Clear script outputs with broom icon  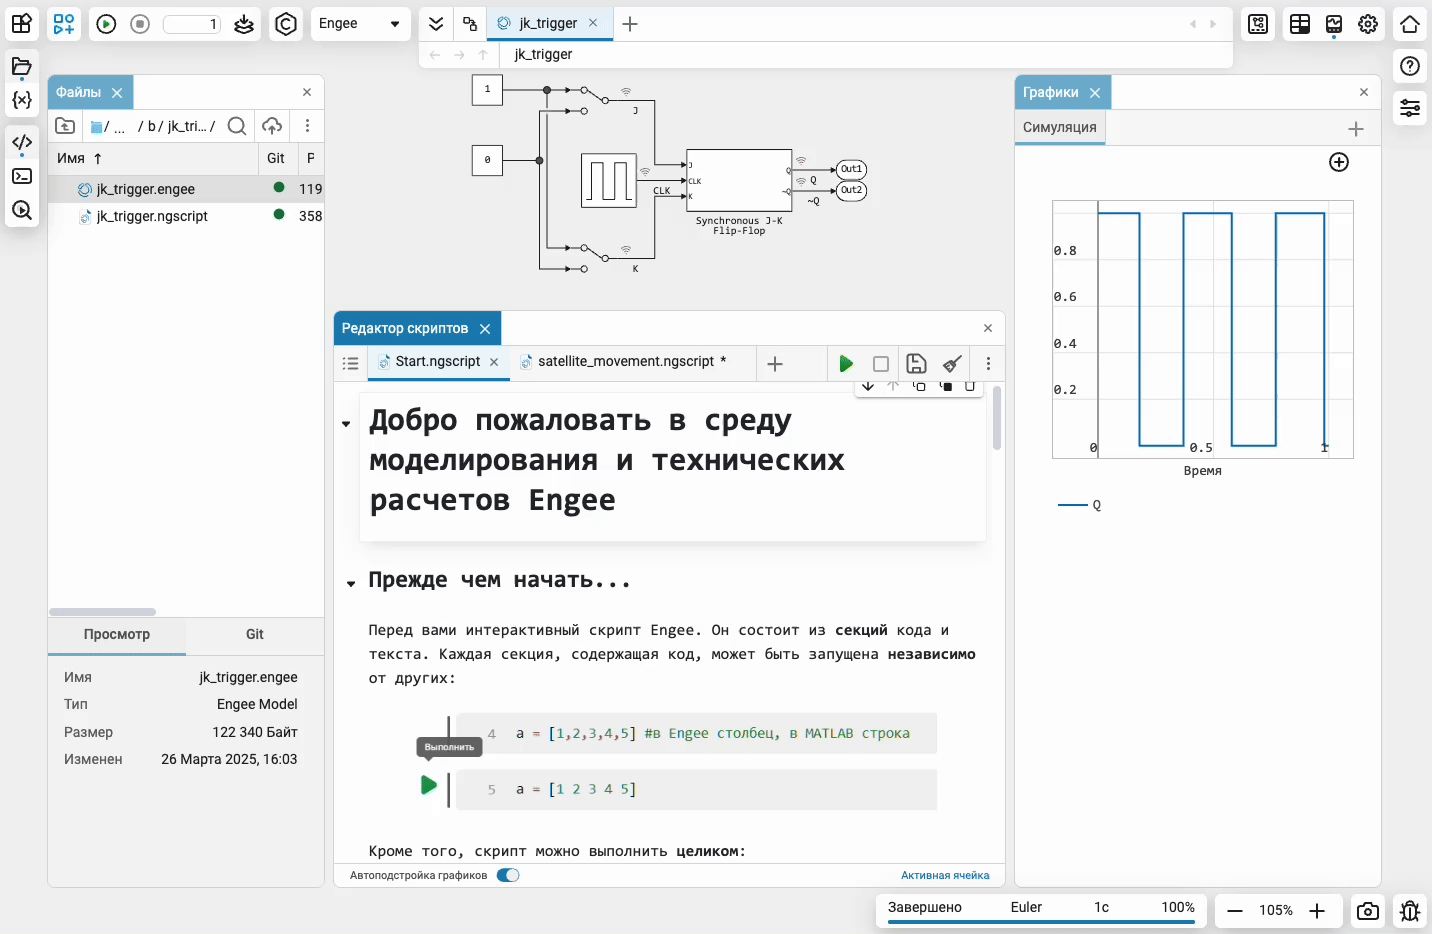pos(952,364)
